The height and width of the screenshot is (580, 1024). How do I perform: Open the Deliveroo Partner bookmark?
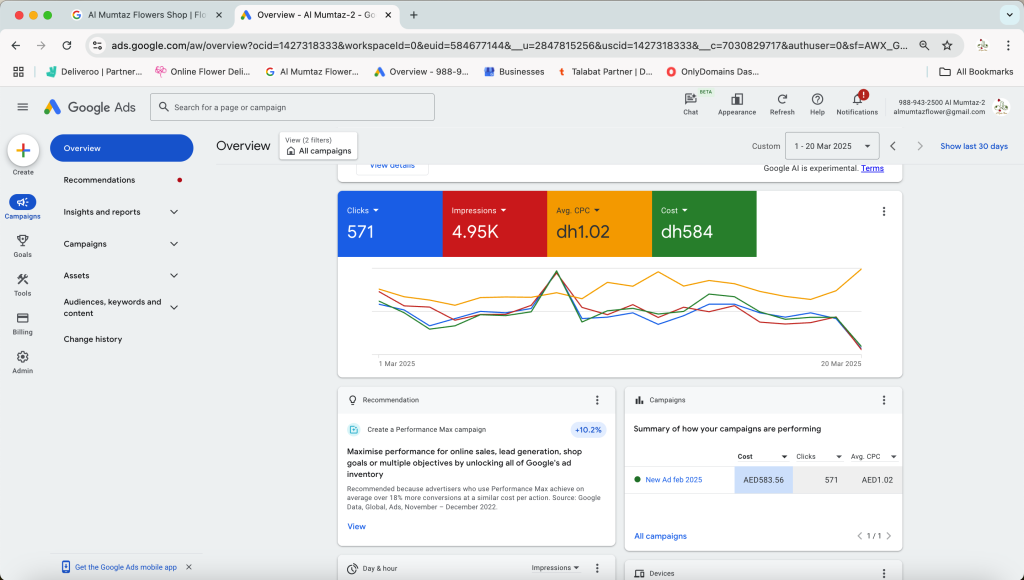(94, 72)
